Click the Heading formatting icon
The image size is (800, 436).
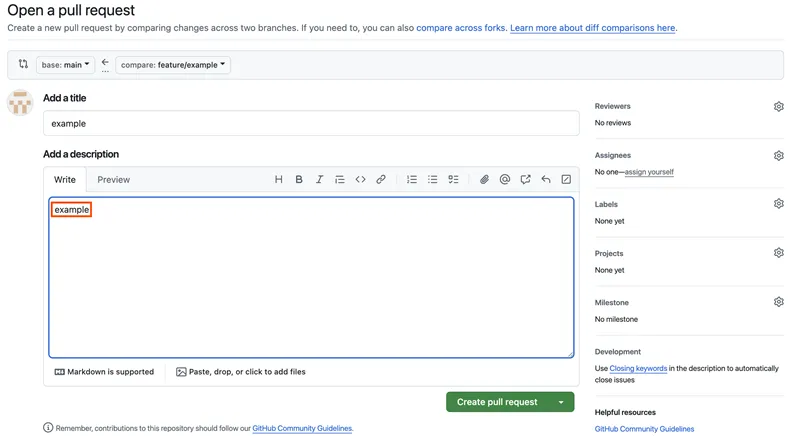coord(278,180)
